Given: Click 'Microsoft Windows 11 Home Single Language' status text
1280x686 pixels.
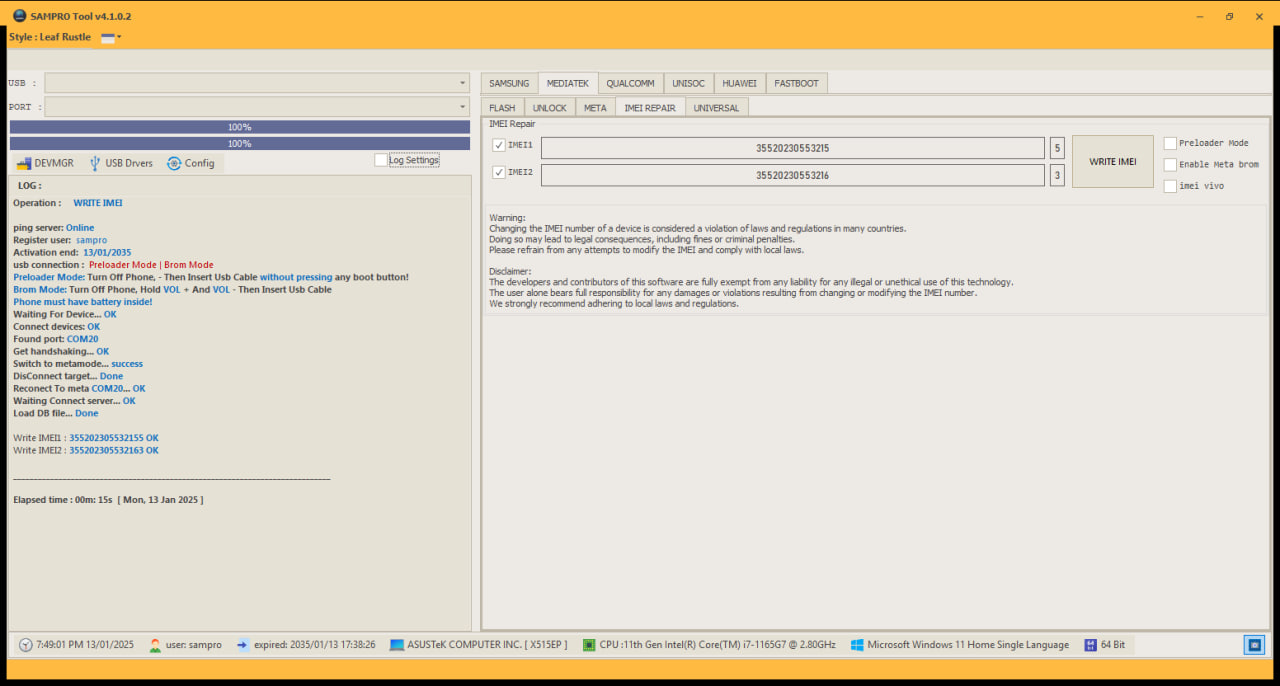Looking at the screenshot, I should point(968,645).
